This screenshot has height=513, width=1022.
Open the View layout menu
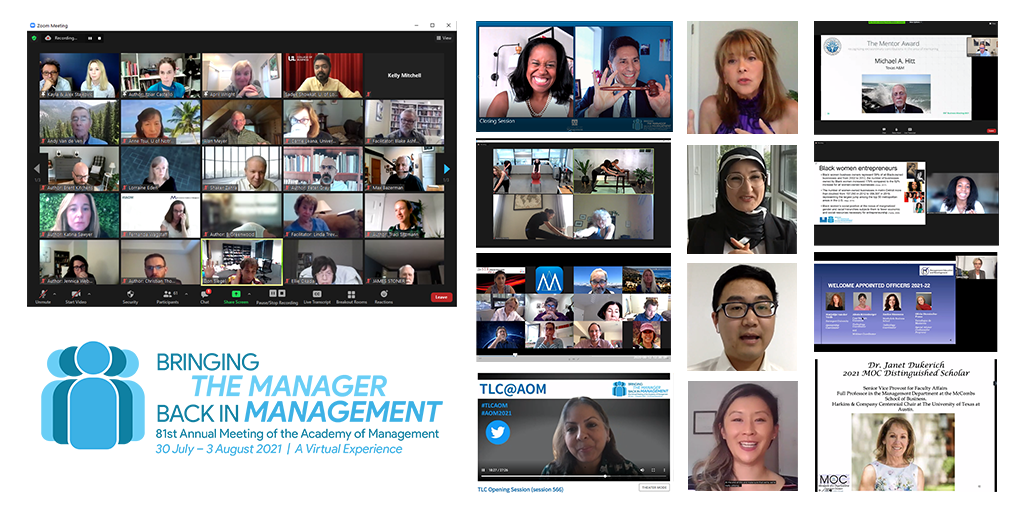point(444,38)
